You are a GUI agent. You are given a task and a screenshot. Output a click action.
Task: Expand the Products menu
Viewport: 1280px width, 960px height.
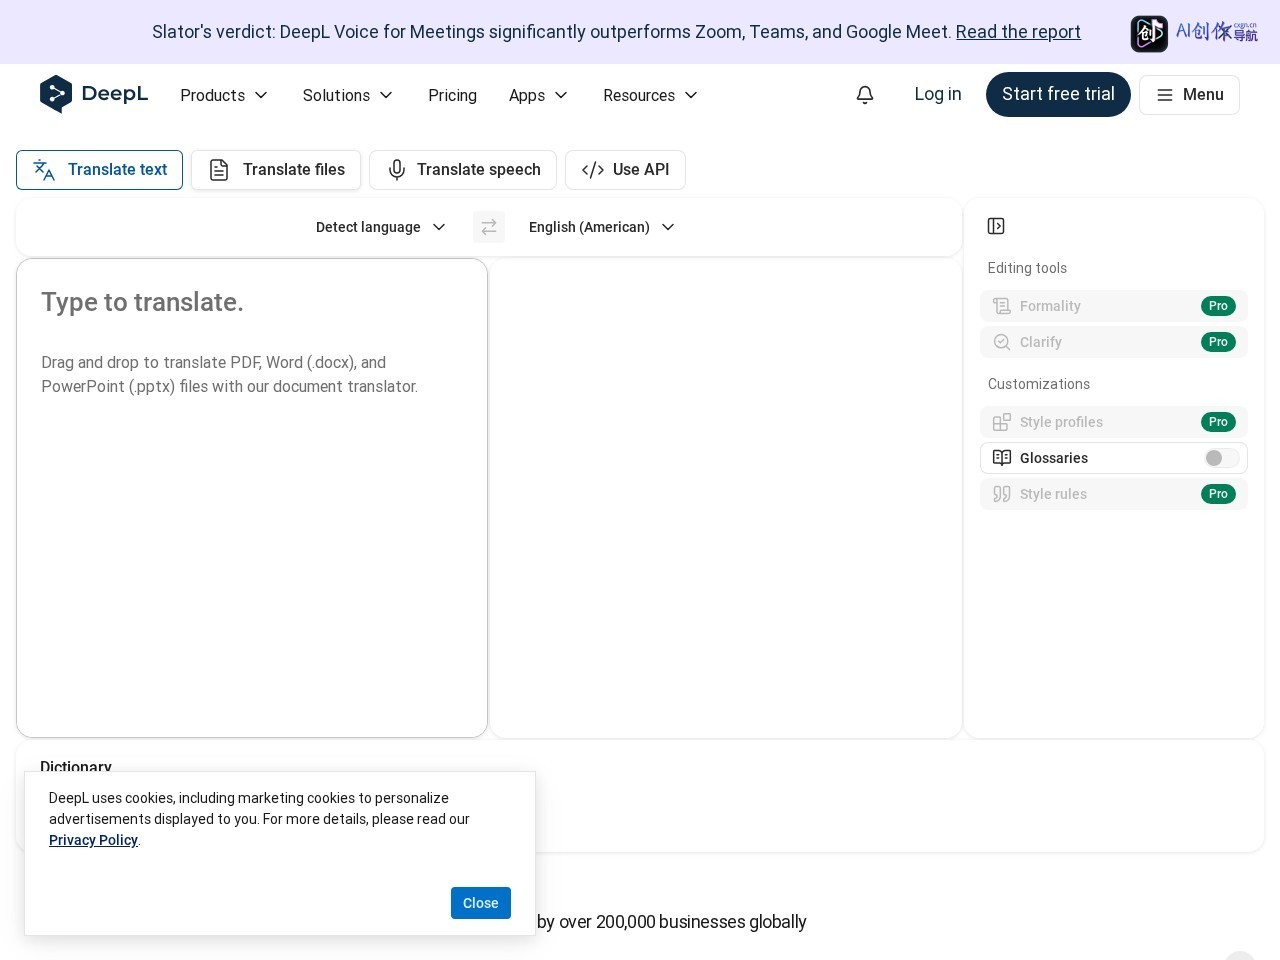224,95
